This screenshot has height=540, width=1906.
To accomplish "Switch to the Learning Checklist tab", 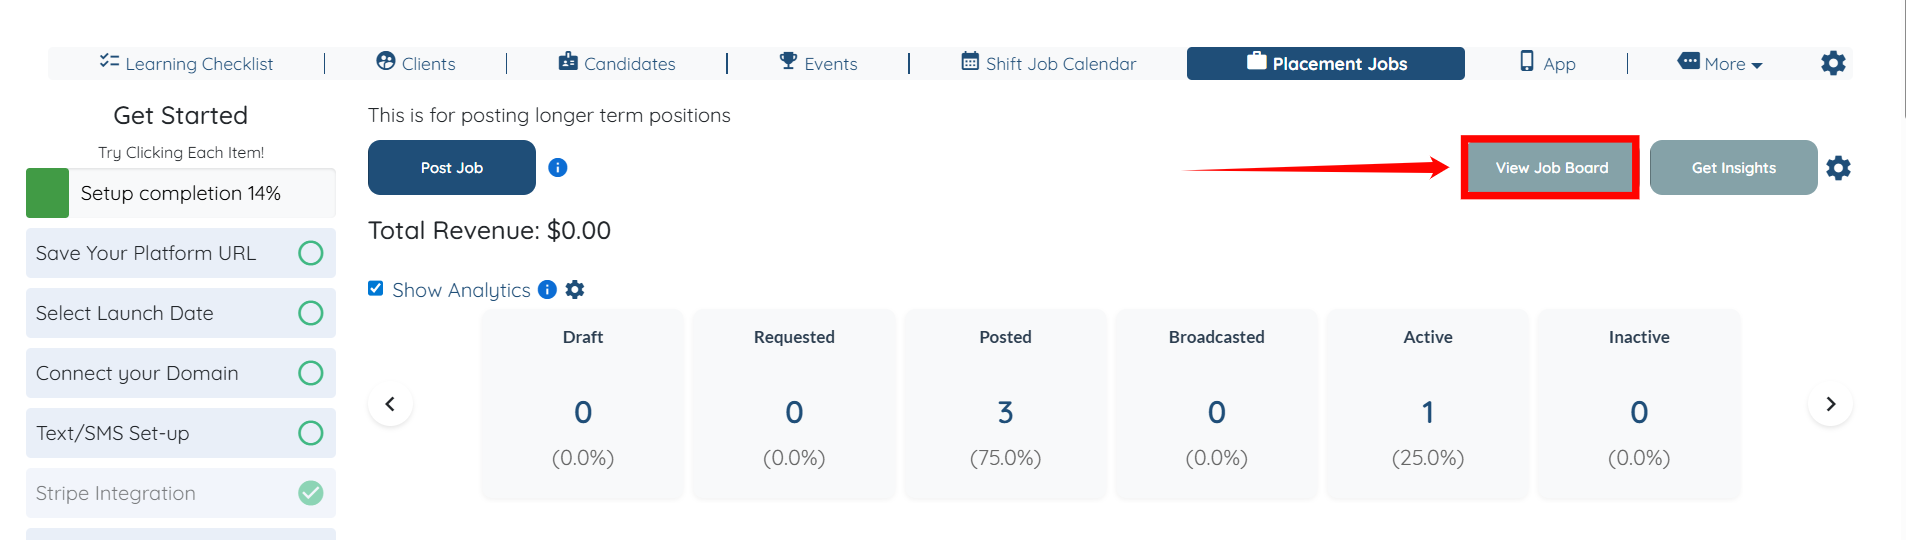I will (187, 63).
